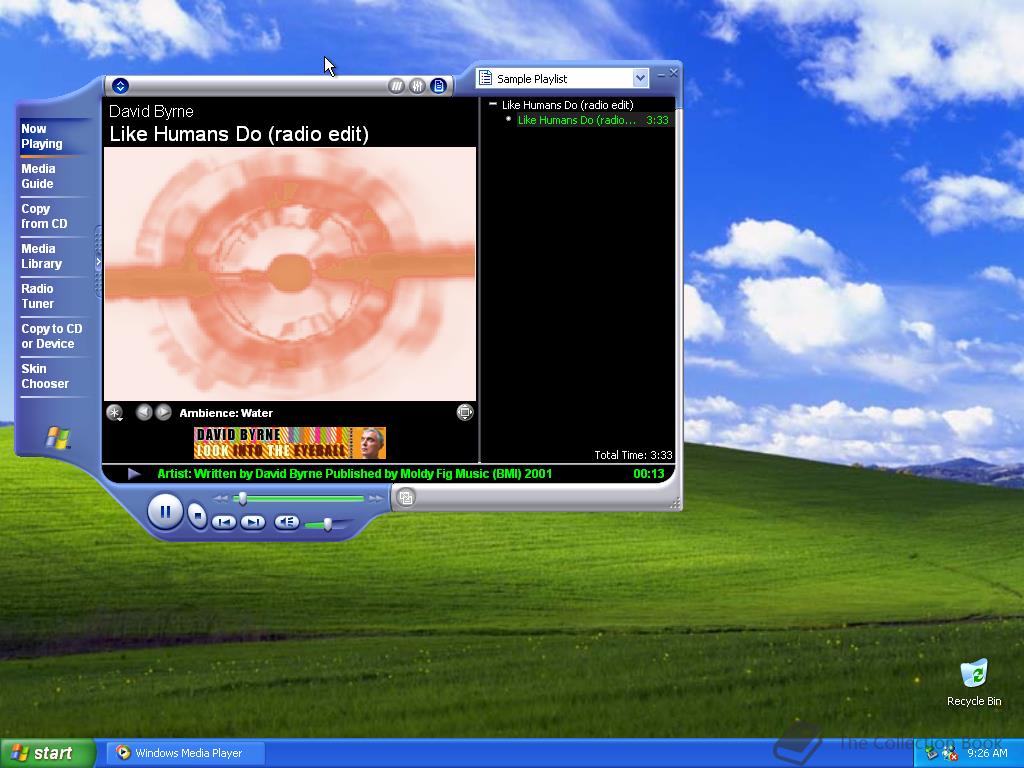
Task: Skip to the next track
Action: pos(253,522)
